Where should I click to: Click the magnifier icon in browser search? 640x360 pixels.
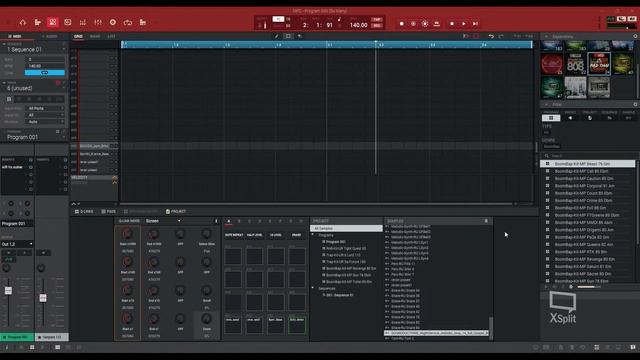(x=547, y=156)
